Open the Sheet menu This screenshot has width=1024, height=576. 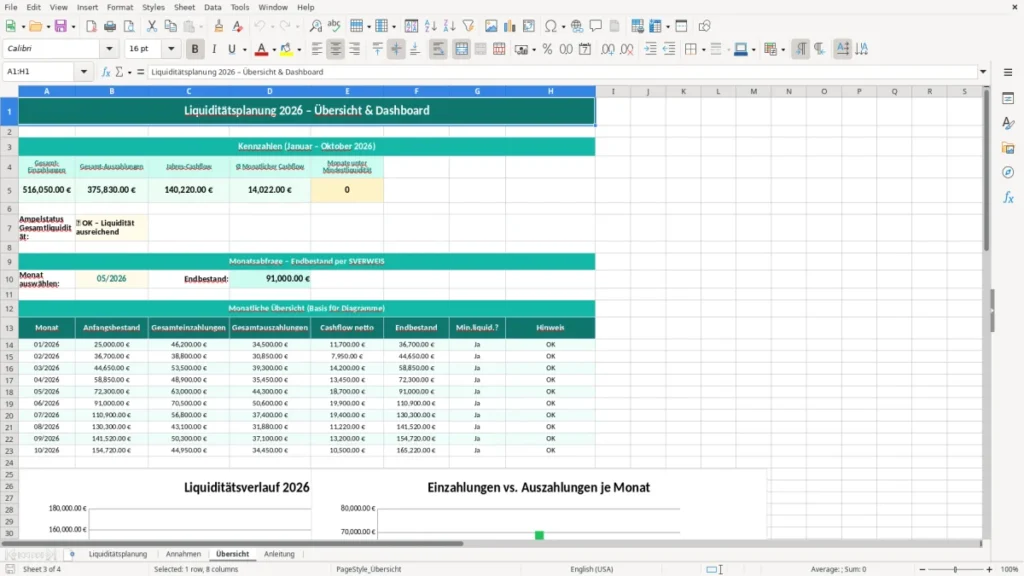[184, 7]
